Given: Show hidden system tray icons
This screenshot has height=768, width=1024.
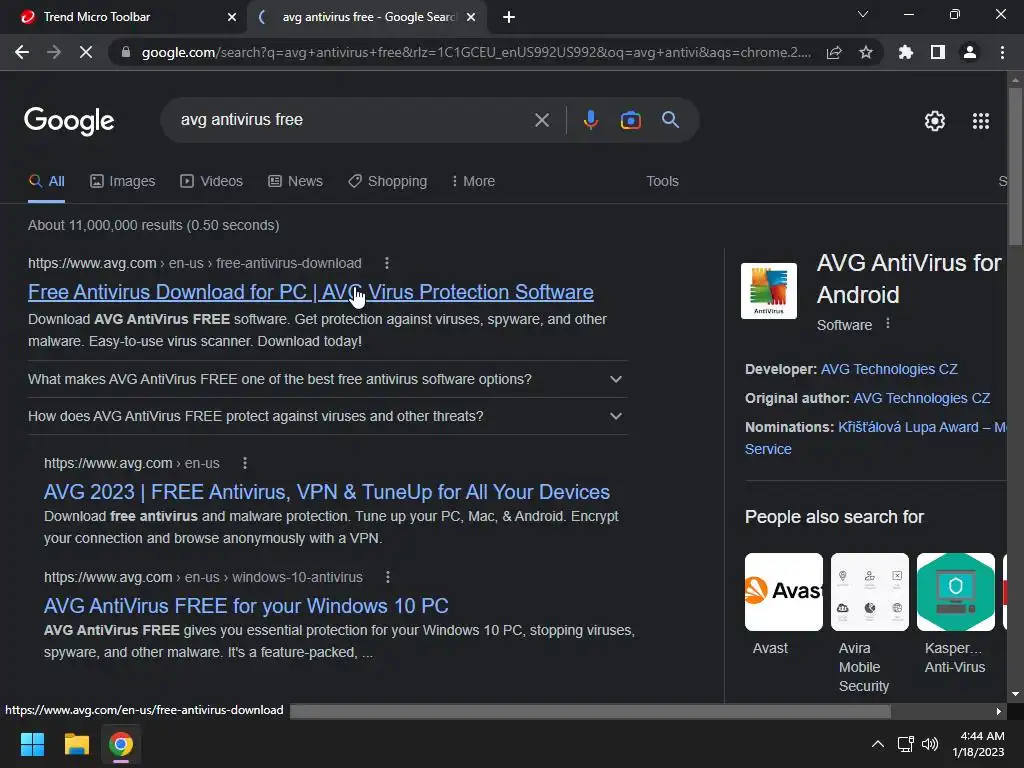Looking at the screenshot, I should 878,744.
